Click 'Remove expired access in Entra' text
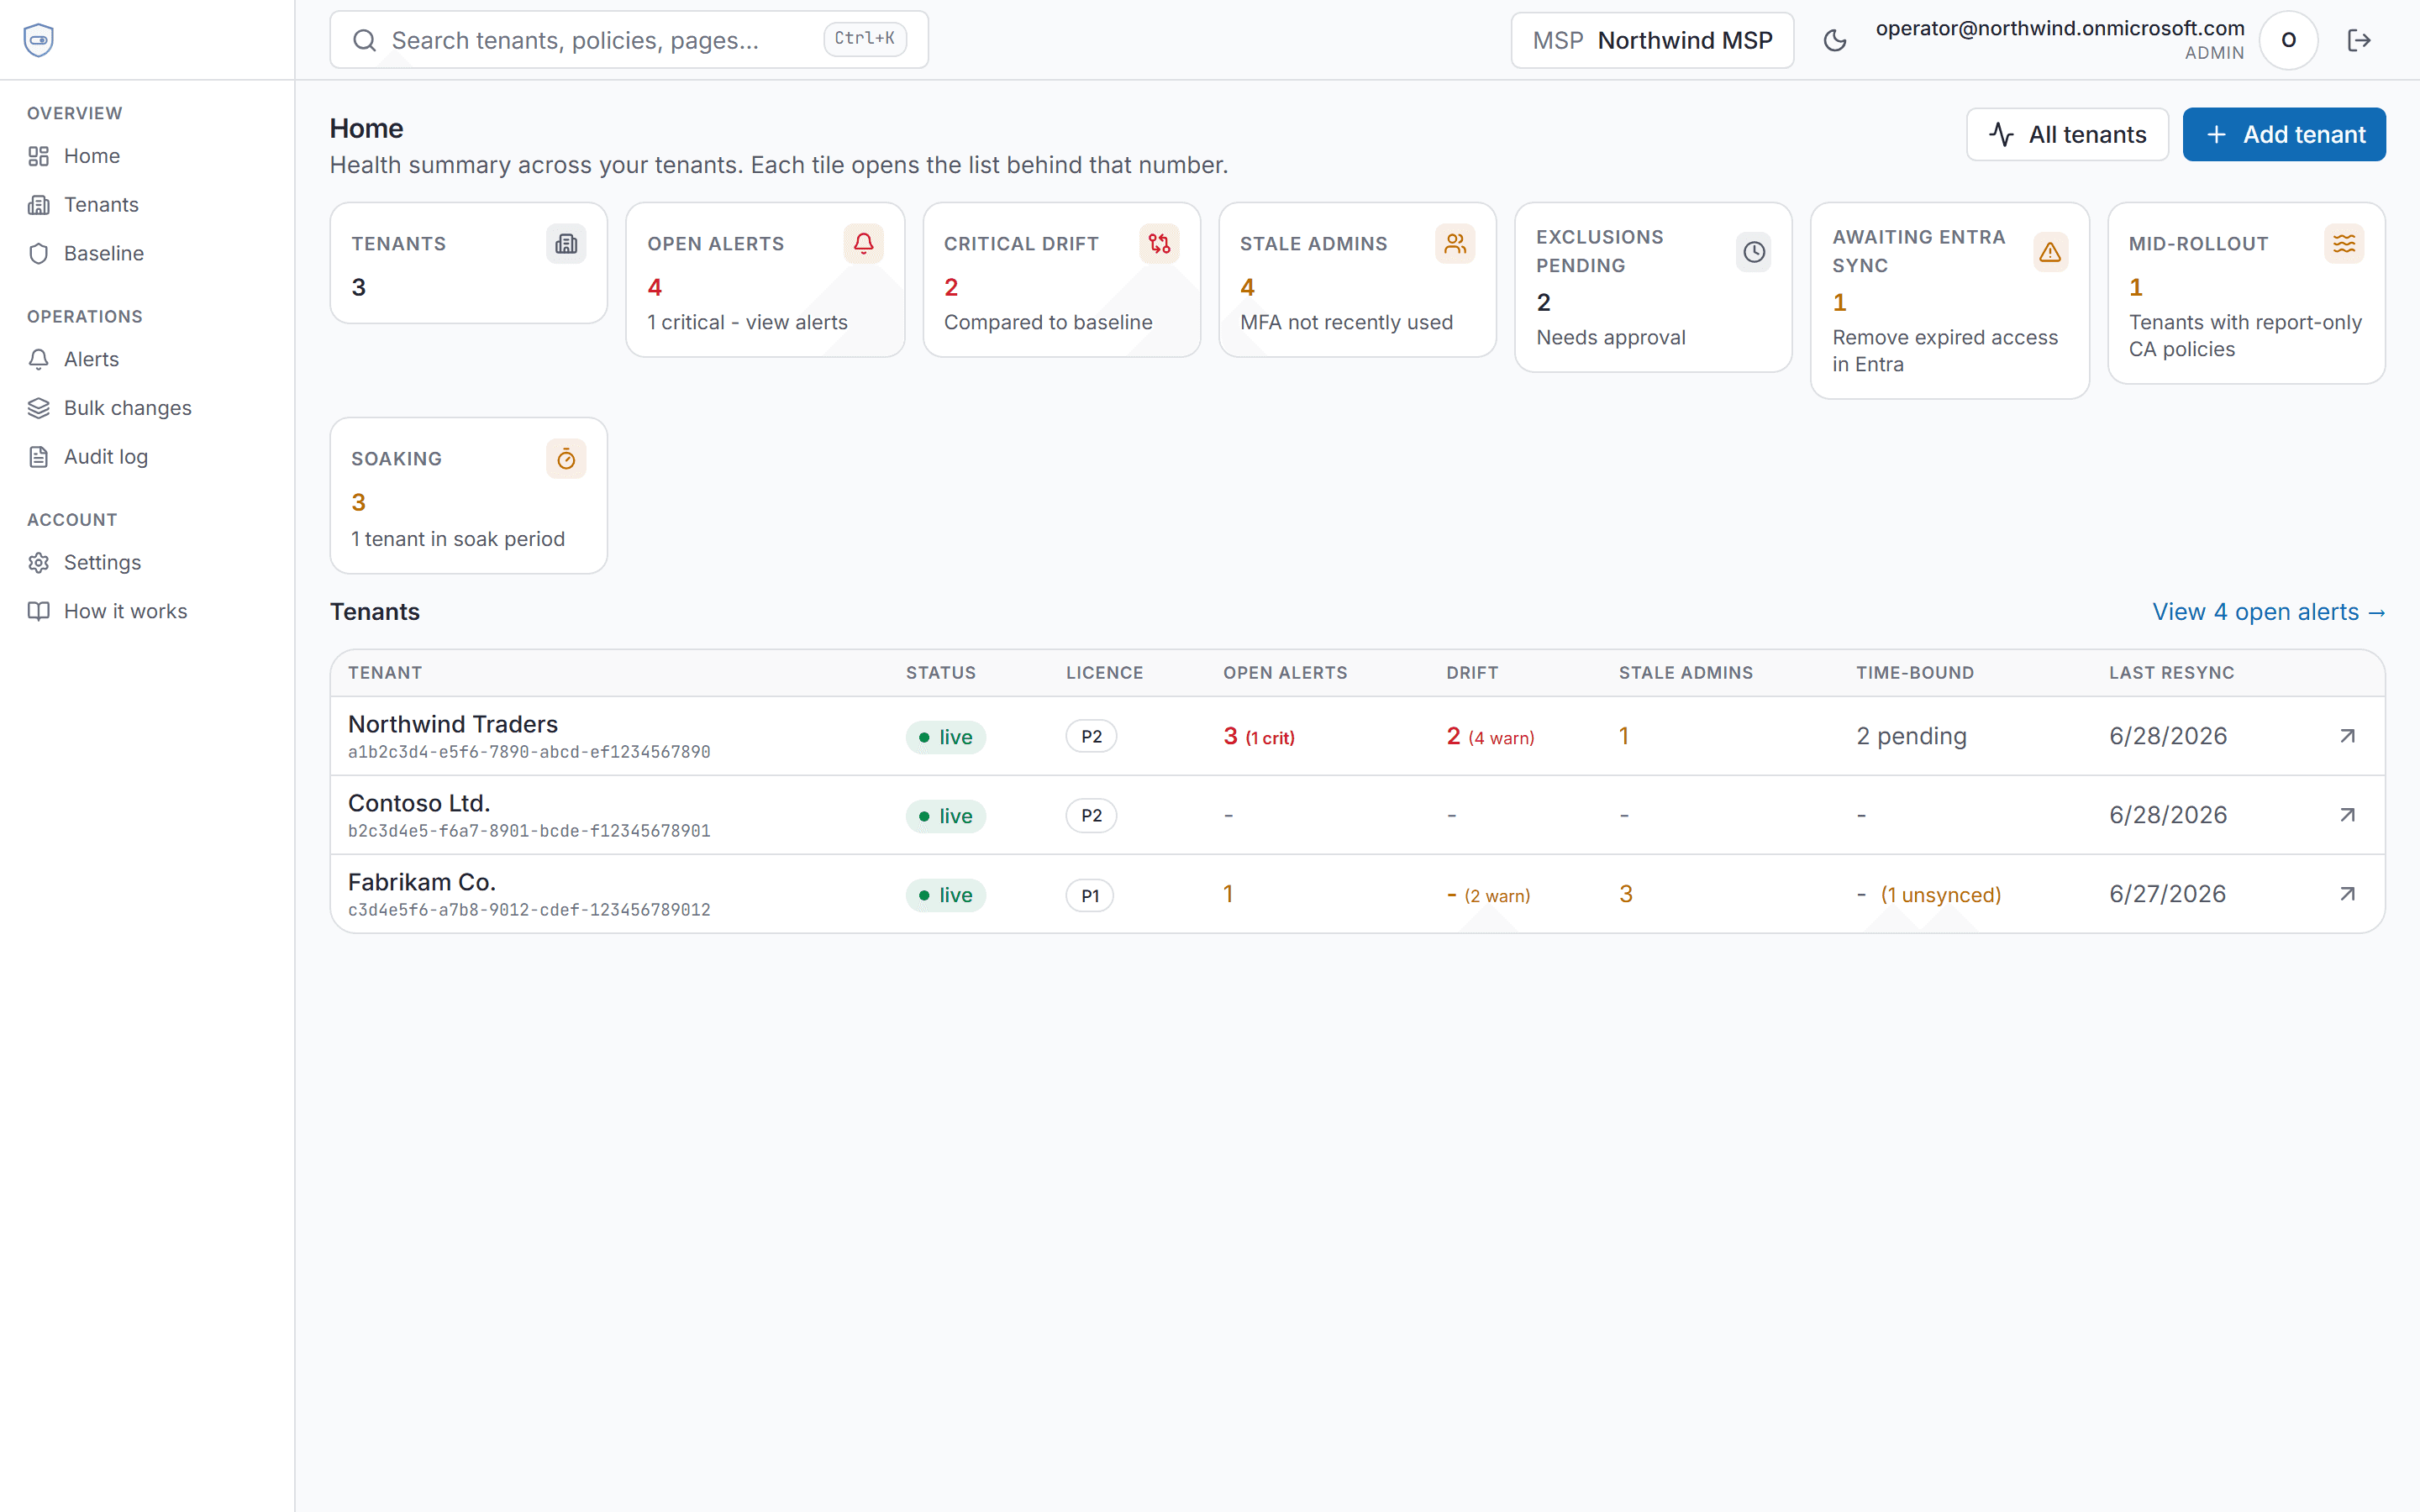The image size is (2420, 1512). click(x=1945, y=351)
